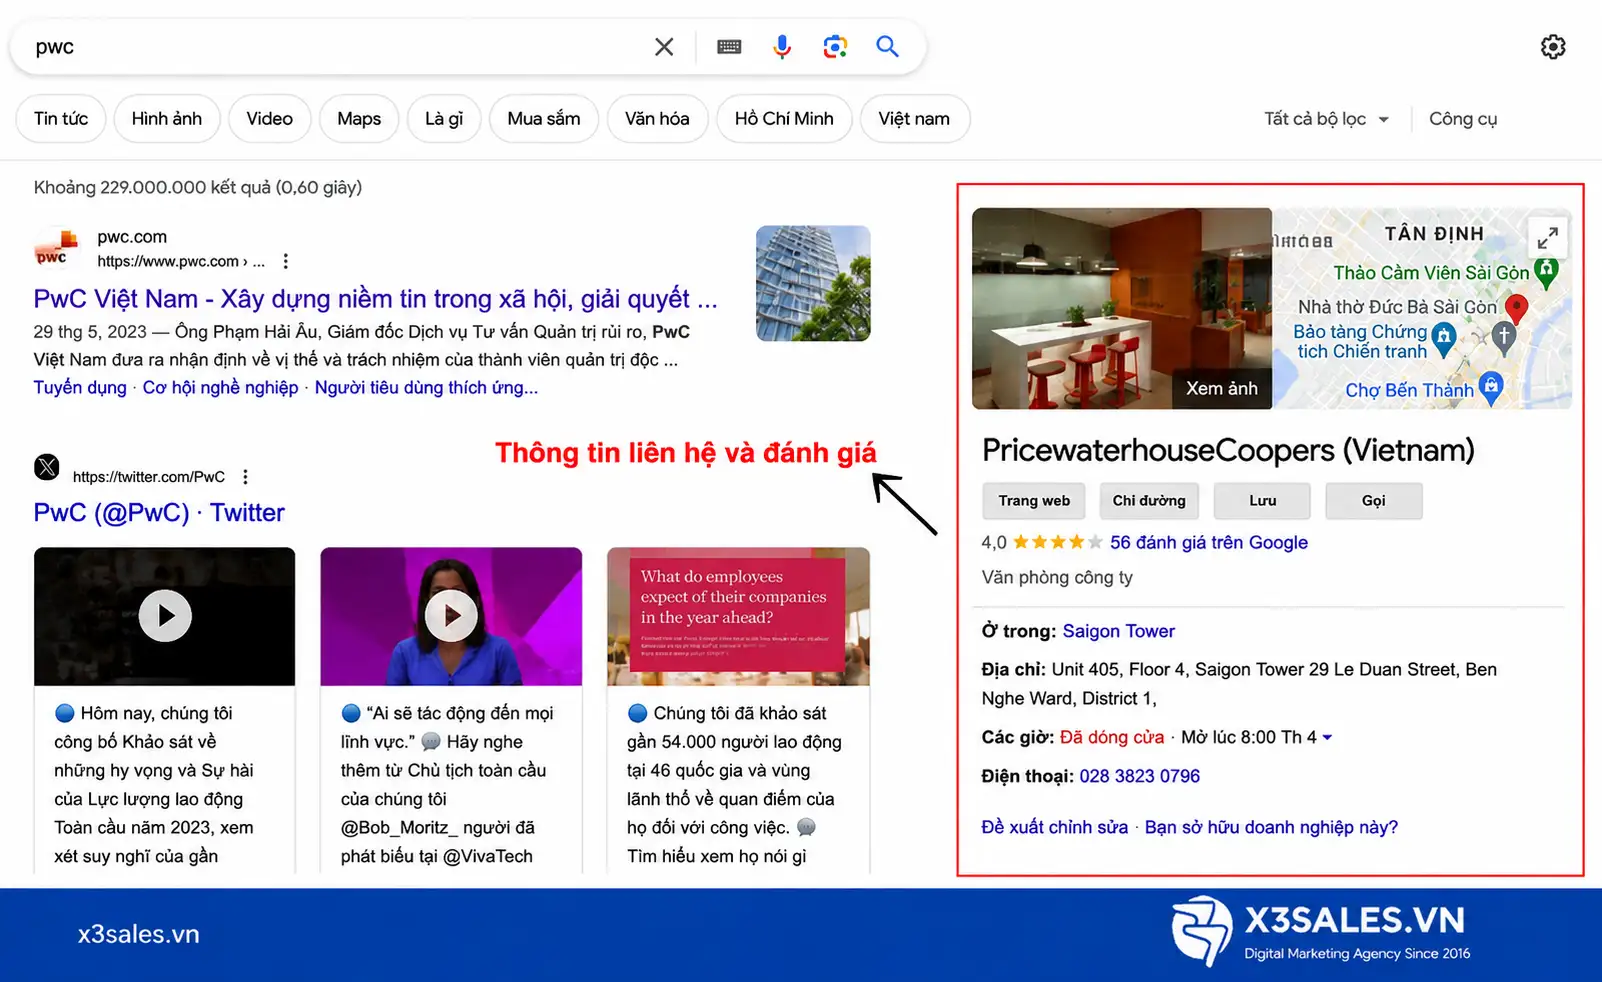Click the blue search magnifier icon
Image resolution: width=1602 pixels, height=982 pixels.
coord(887,46)
